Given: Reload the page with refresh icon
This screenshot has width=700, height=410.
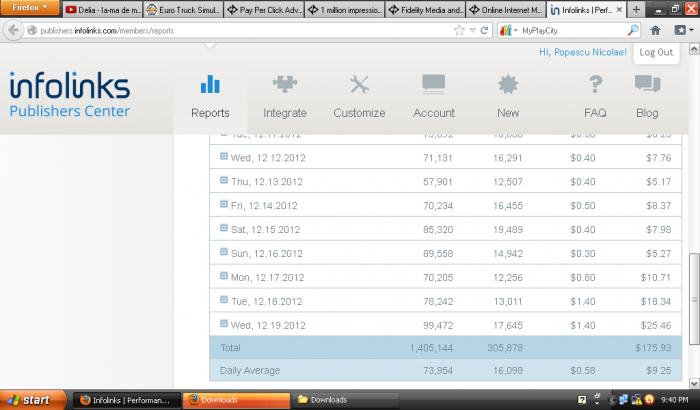Looking at the screenshot, I should 484,30.
